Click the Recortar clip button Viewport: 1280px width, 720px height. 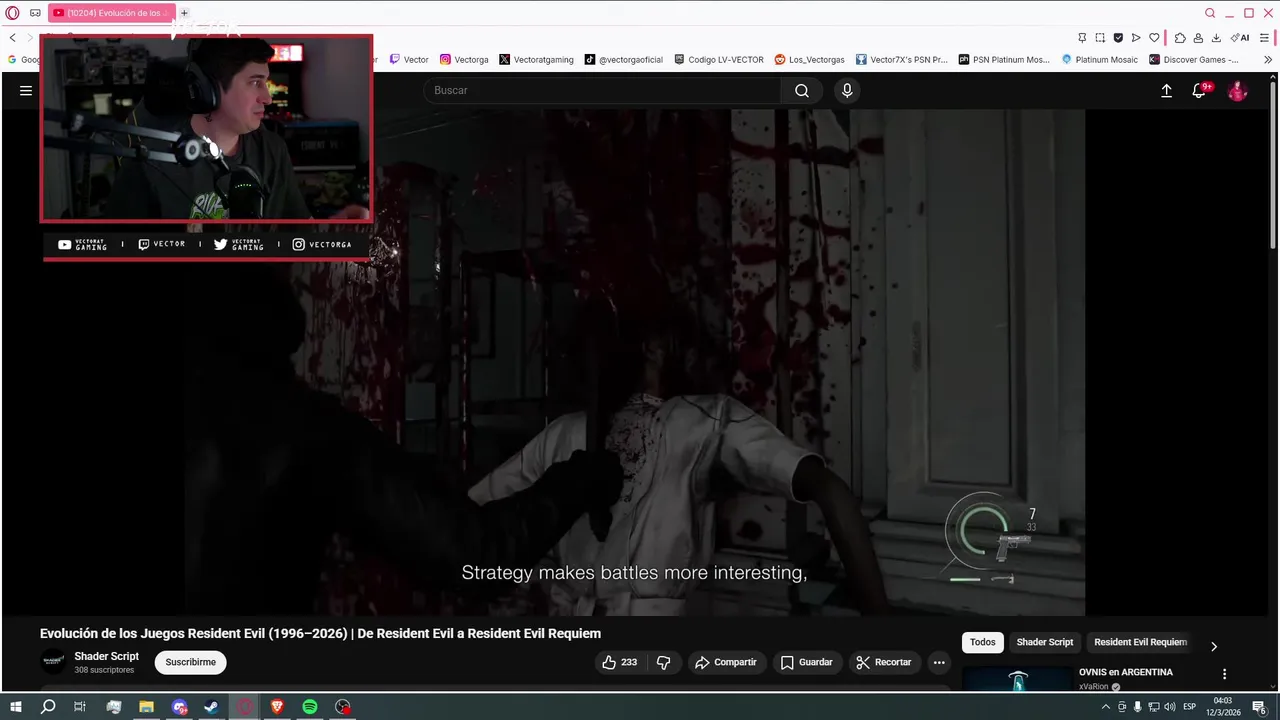[x=884, y=662]
